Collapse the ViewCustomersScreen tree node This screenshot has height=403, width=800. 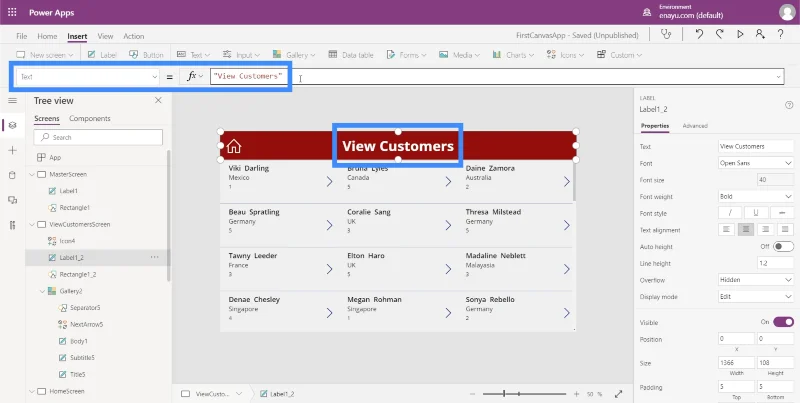tap(32, 224)
